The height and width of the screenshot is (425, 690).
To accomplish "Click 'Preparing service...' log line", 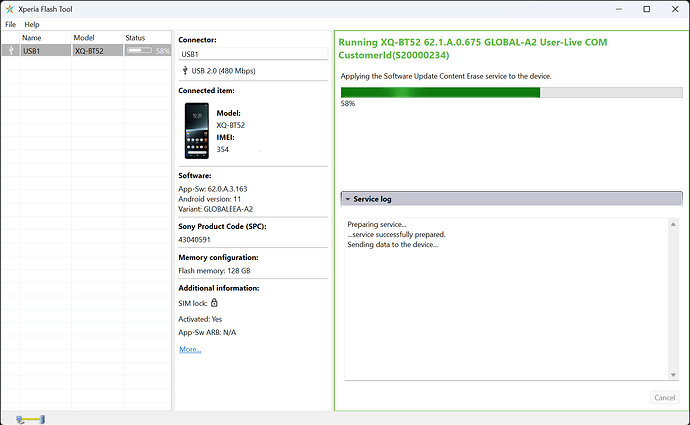I will [377, 224].
